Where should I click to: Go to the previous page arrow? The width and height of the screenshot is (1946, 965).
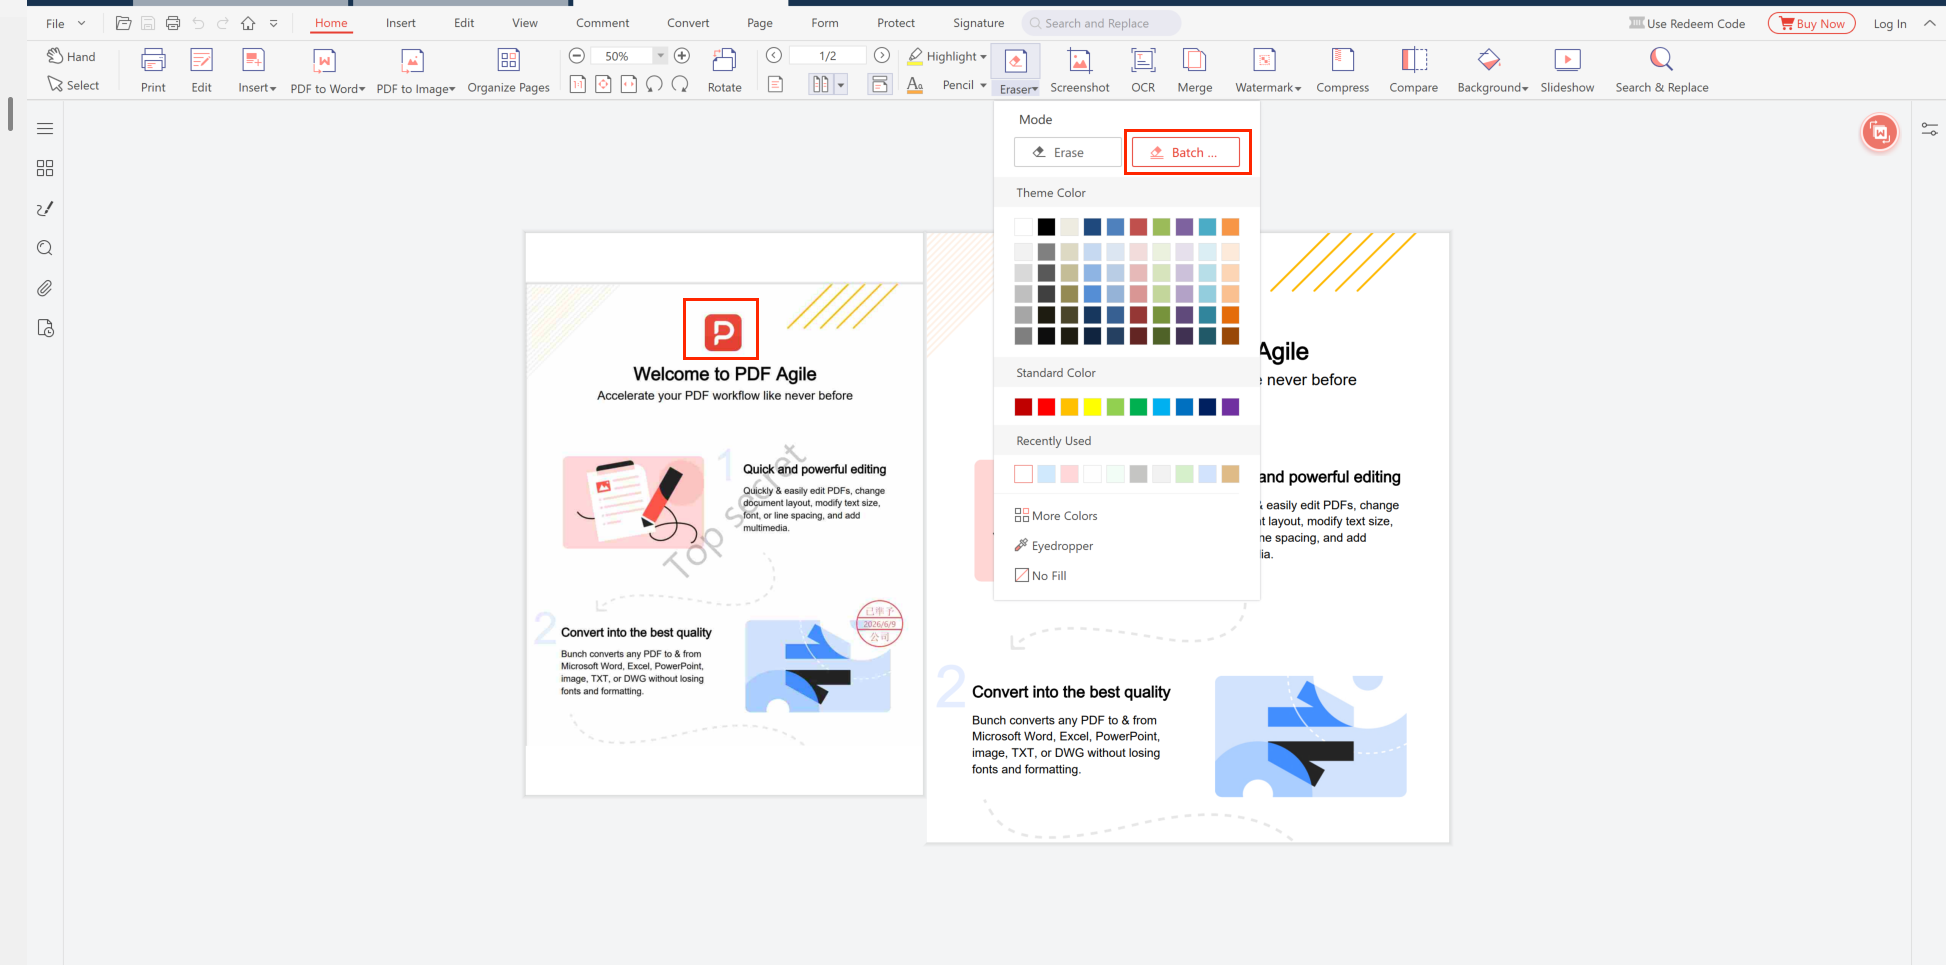coord(774,56)
